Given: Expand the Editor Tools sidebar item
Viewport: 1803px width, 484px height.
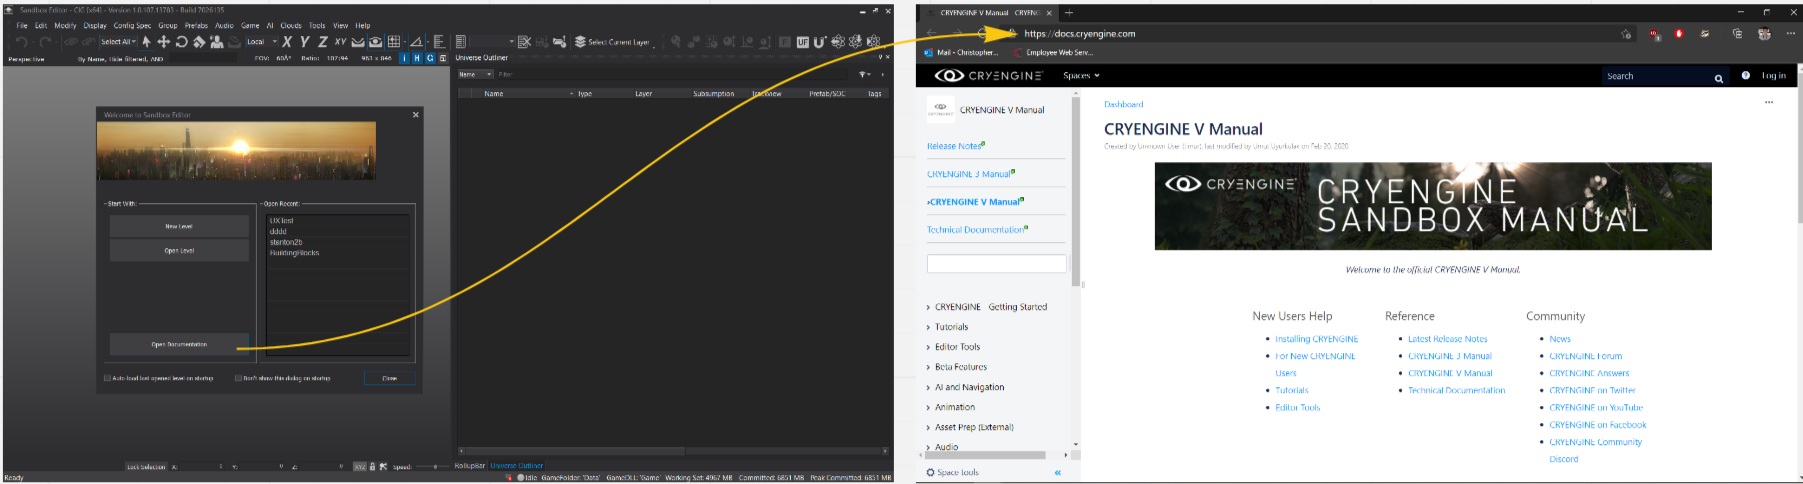Looking at the screenshot, I should pos(928,347).
